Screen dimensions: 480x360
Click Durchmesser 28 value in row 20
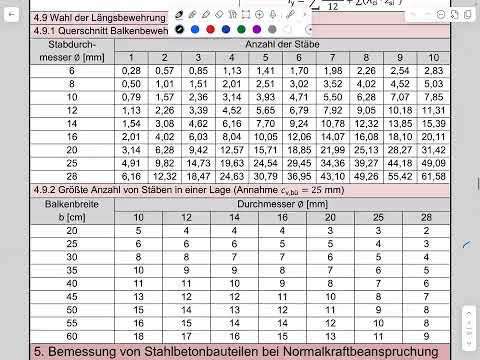coord(426,230)
